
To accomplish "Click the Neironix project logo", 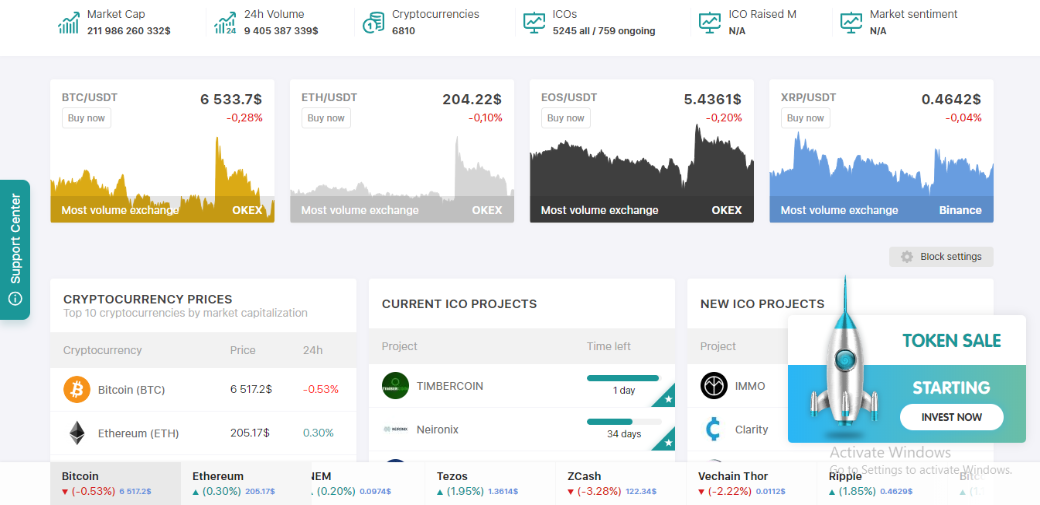I will [395, 429].
